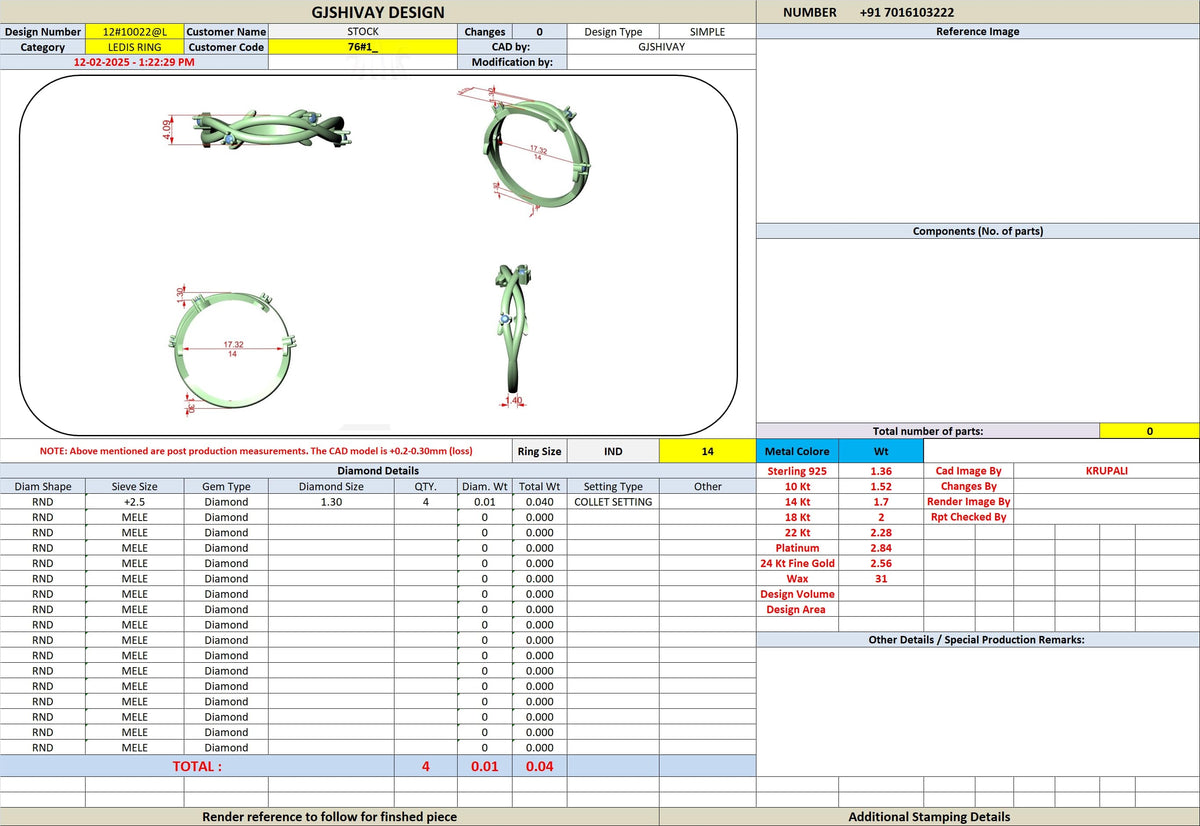Click the COLLET SETTING cell

point(613,501)
